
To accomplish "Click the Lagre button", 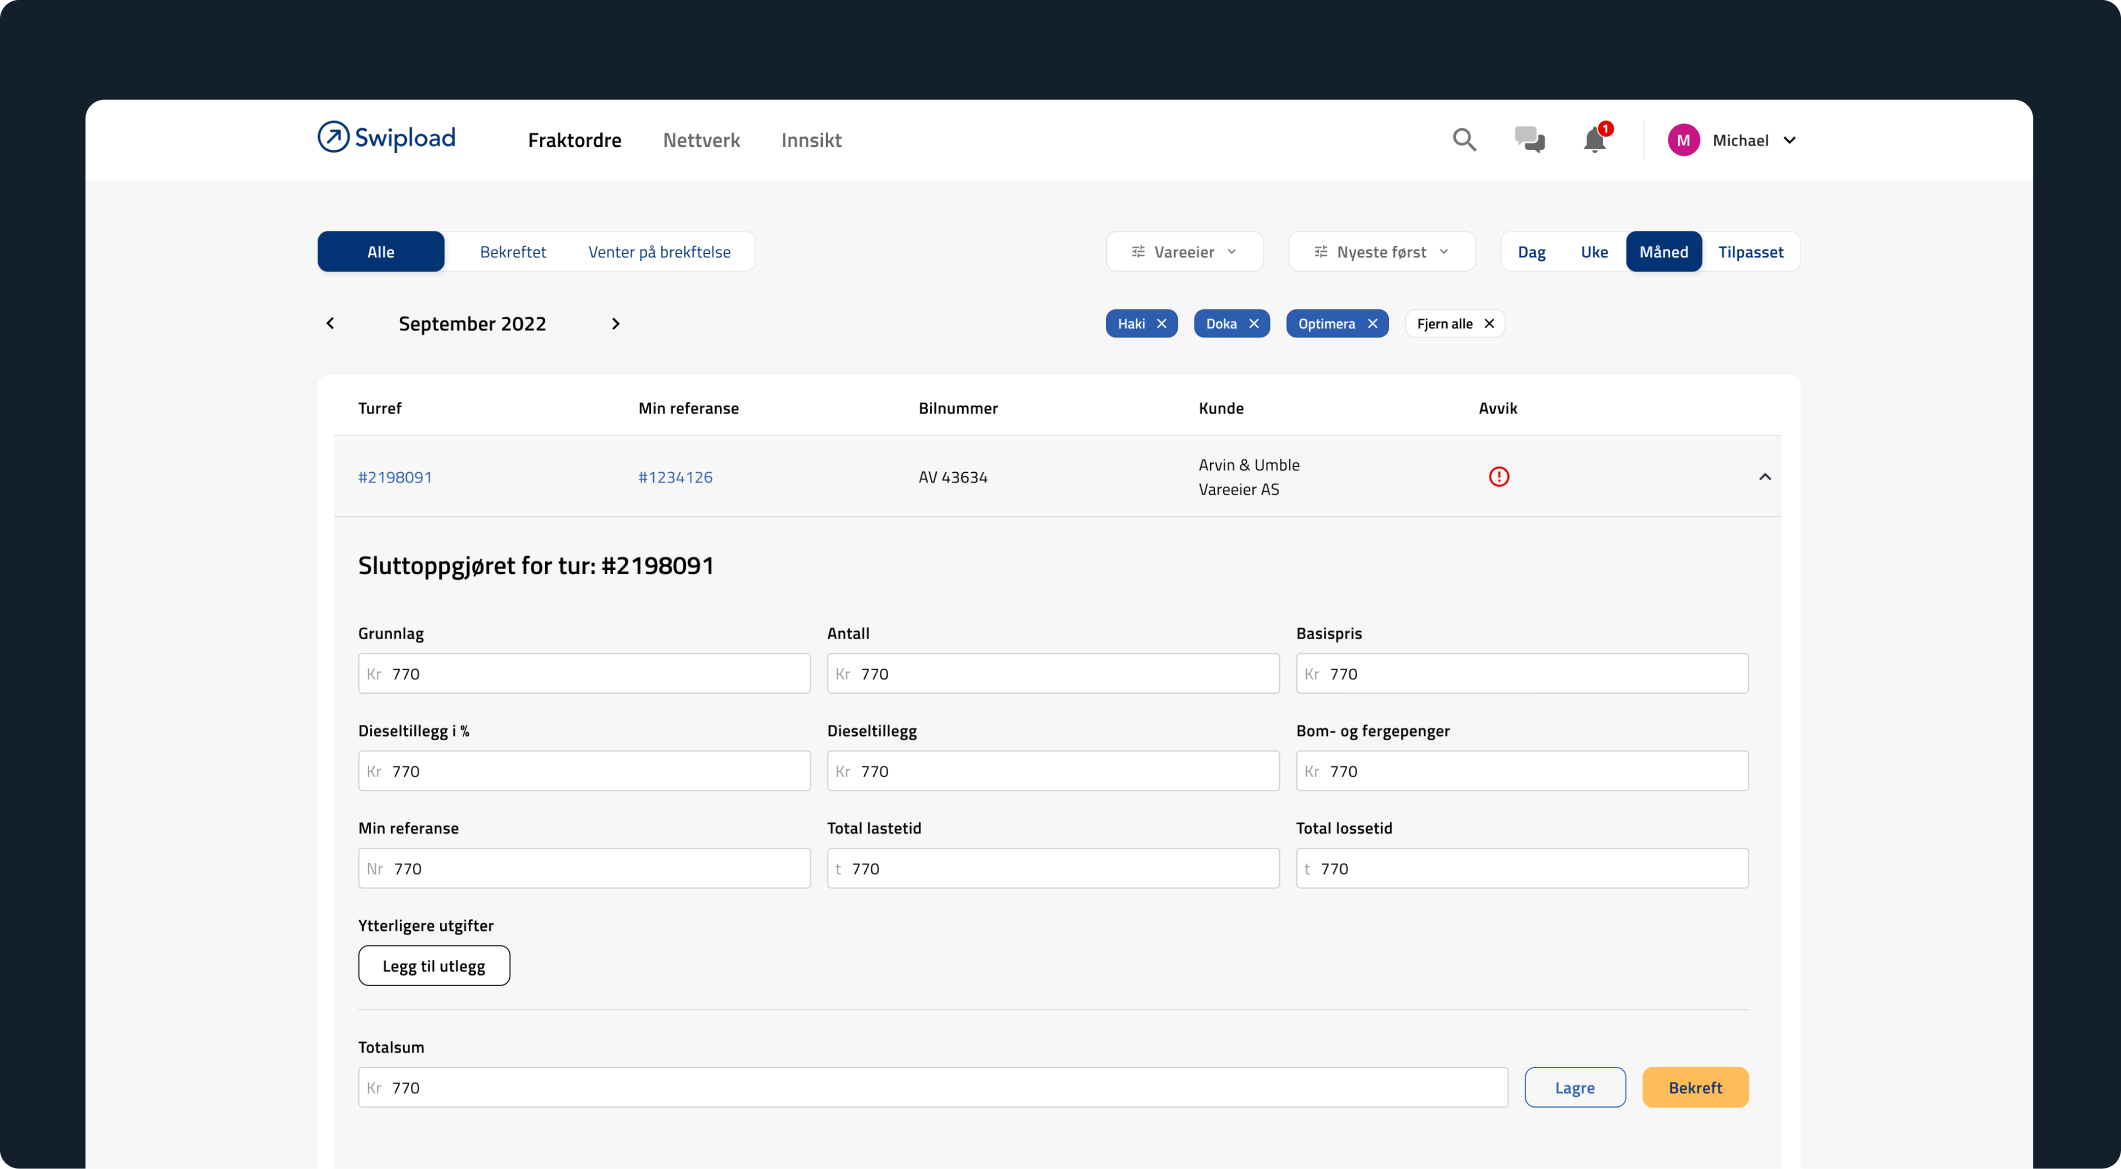I will pos(1575,1088).
